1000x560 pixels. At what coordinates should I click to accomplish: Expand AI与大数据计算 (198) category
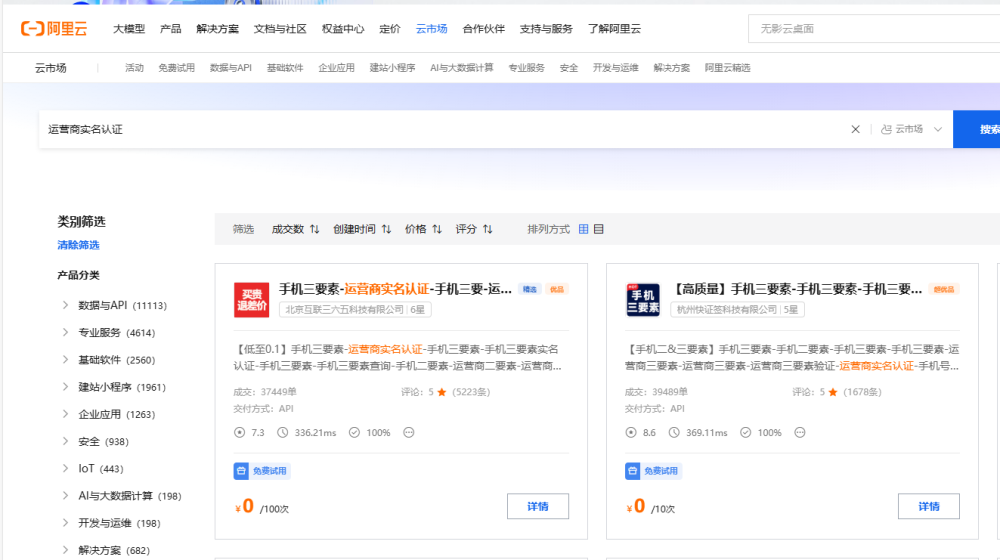pos(65,496)
